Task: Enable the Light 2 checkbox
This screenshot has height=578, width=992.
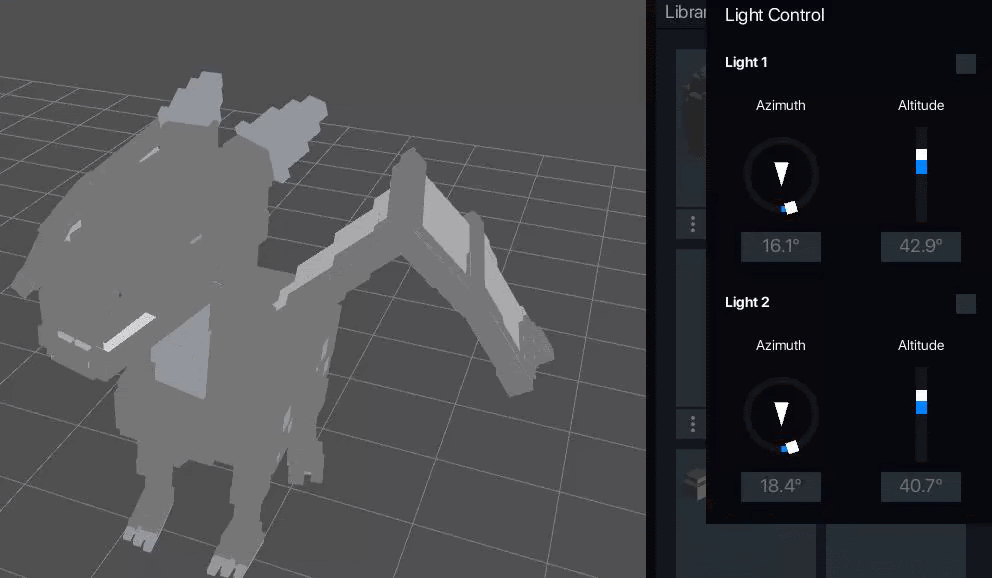Action: (x=965, y=304)
